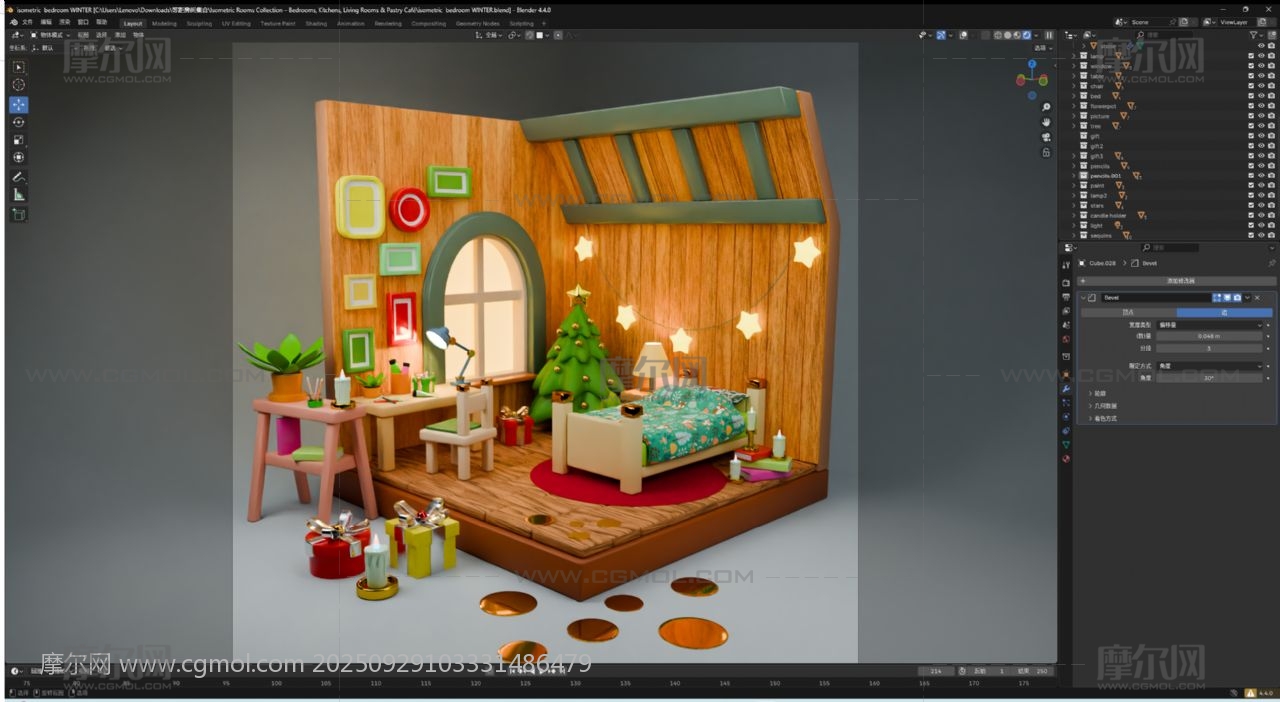Select the Move tool in toolbar

[19, 104]
